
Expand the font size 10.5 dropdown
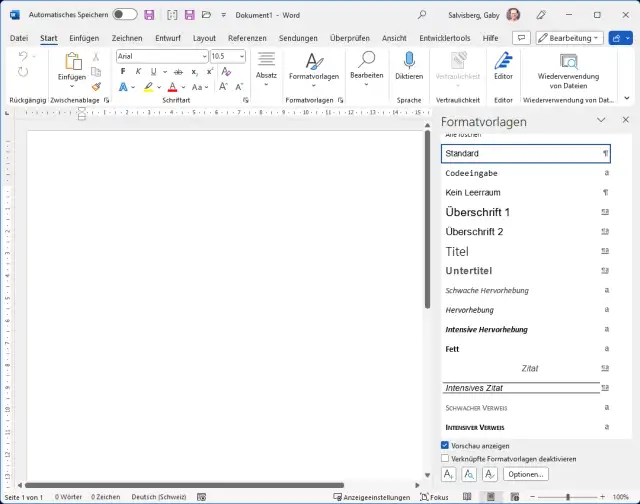[244, 56]
